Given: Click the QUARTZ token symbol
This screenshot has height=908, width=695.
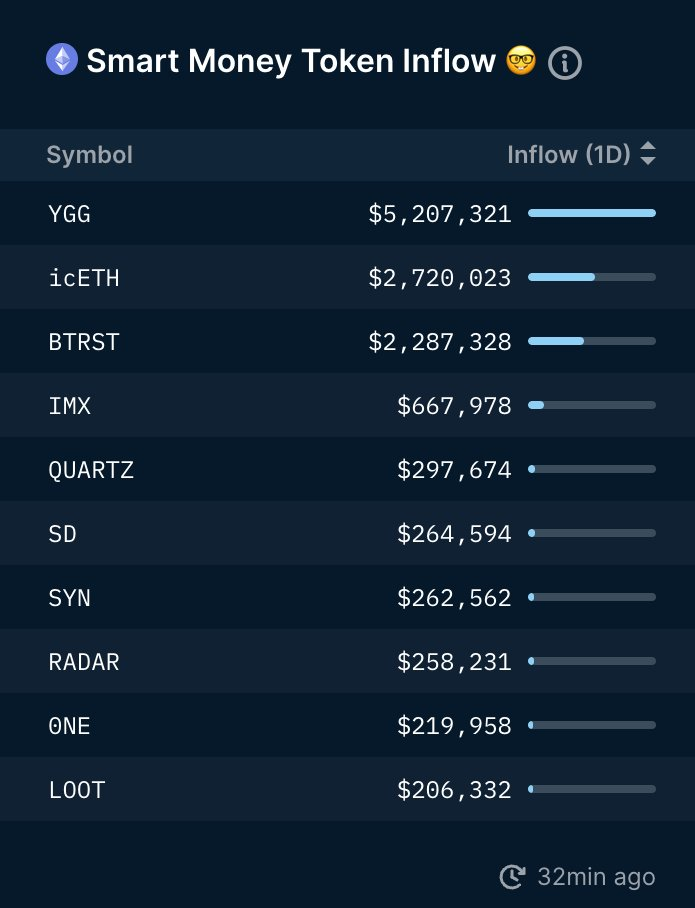Looking at the screenshot, I should click(x=91, y=469).
